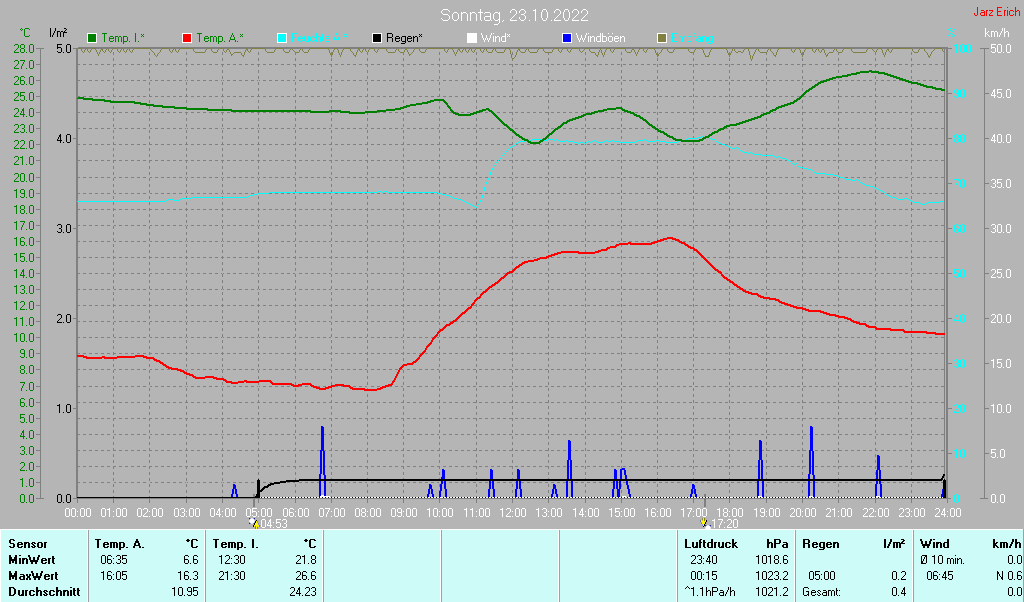Click the green Temp. I. legend swatch
The height and width of the screenshot is (602, 1024).
click(x=92, y=39)
